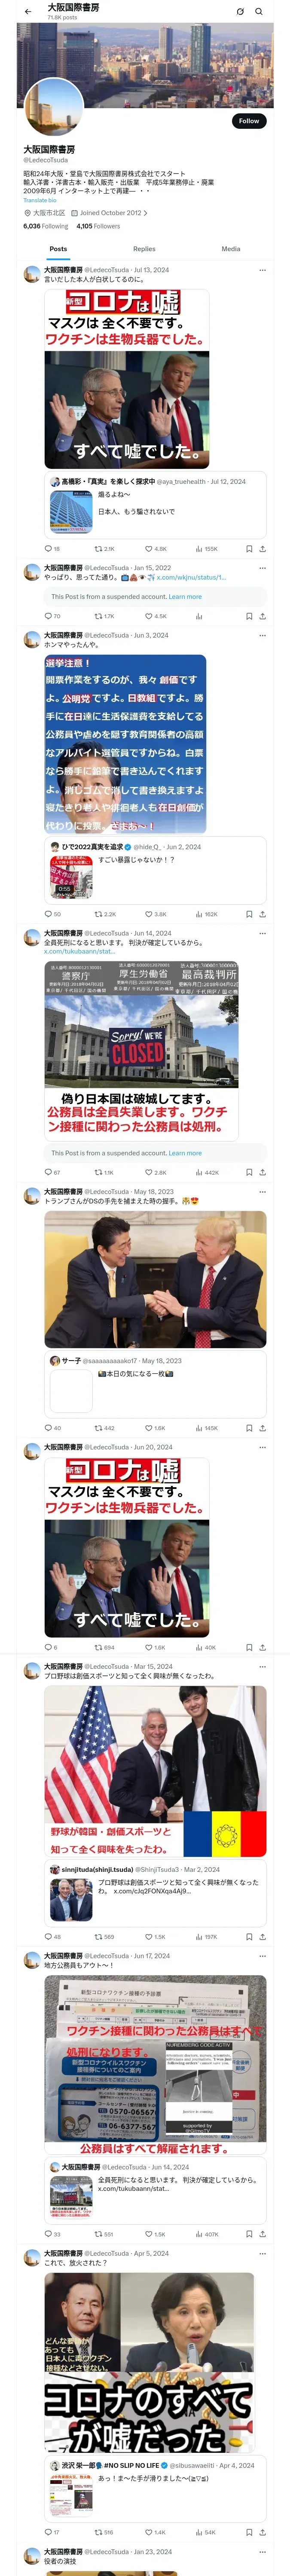Open the Translate bio link

pyautogui.click(x=40, y=200)
